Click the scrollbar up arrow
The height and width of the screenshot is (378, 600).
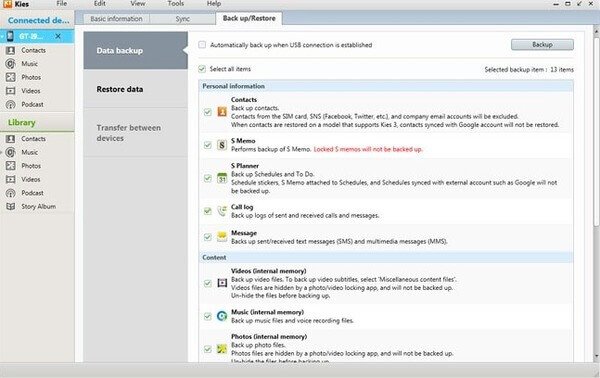click(596, 31)
